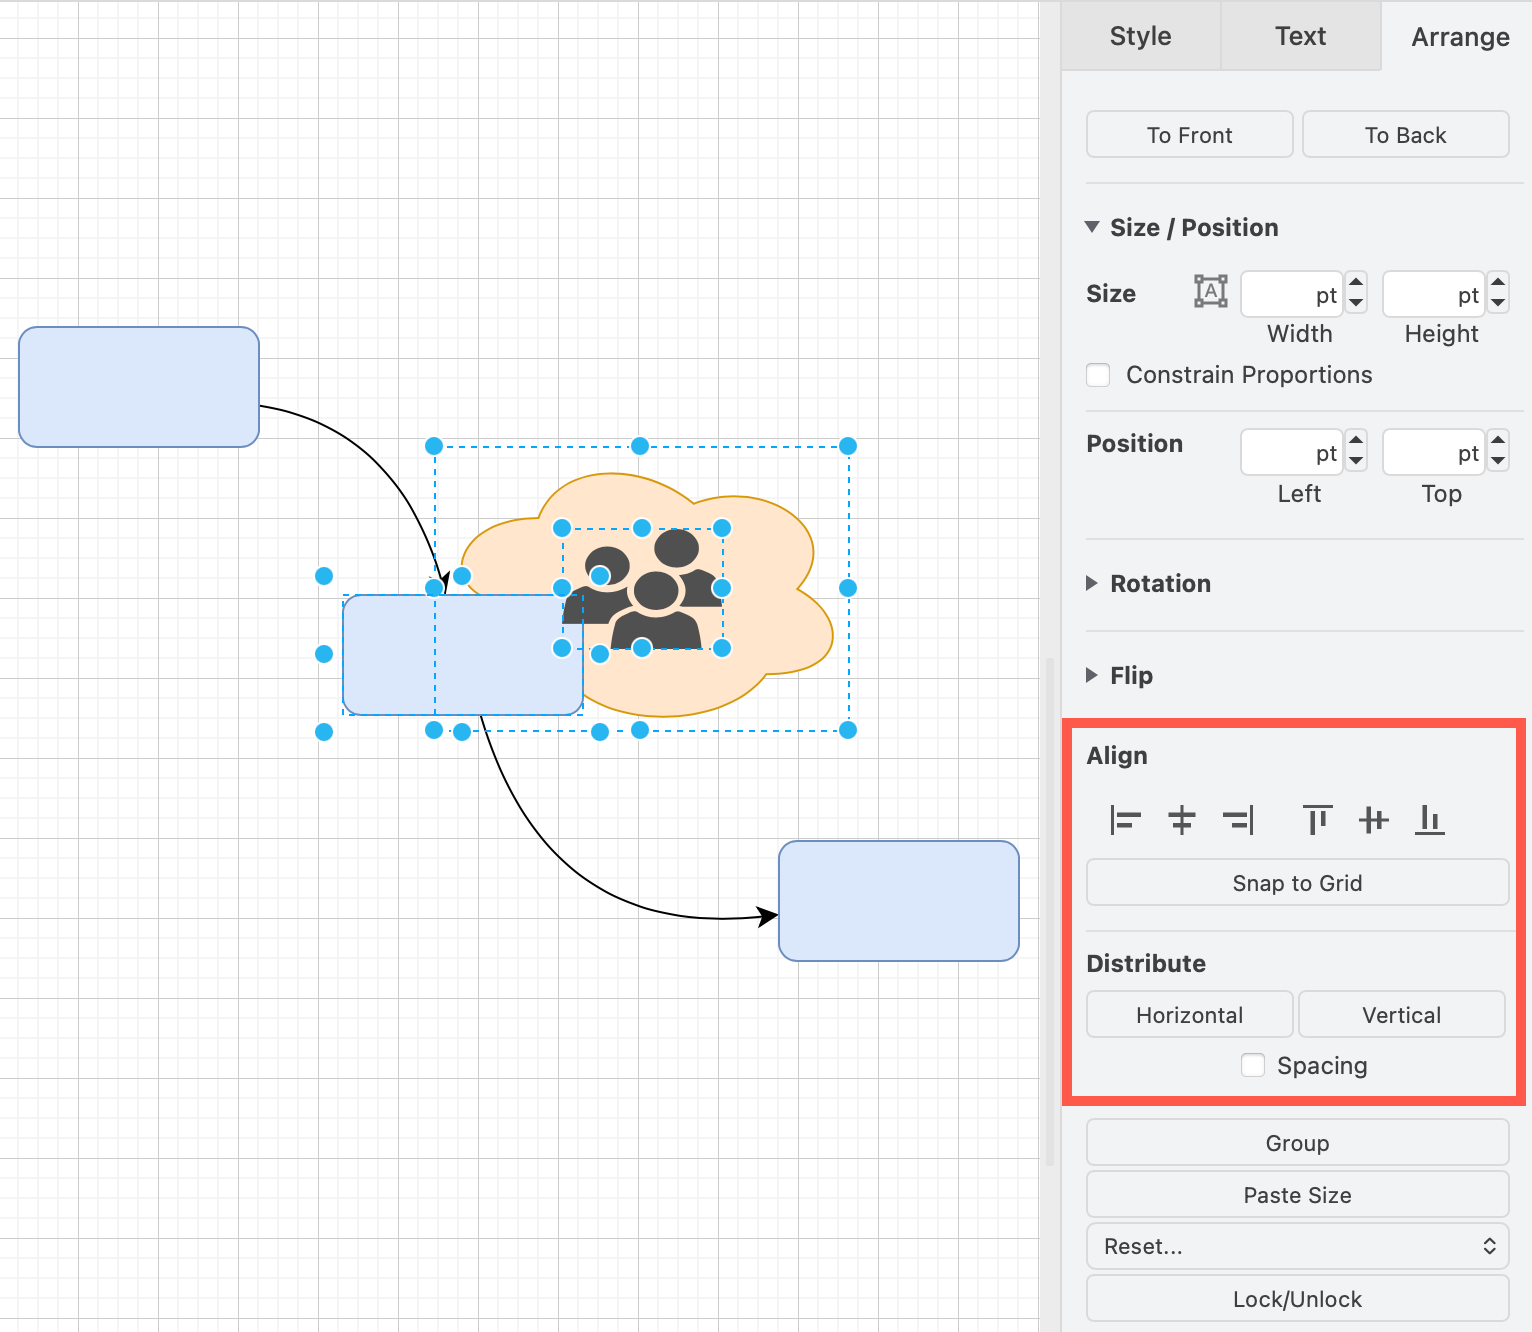Expand the Rotation section
Viewport: 1532px width, 1332px height.
click(x=1092, y=583)
